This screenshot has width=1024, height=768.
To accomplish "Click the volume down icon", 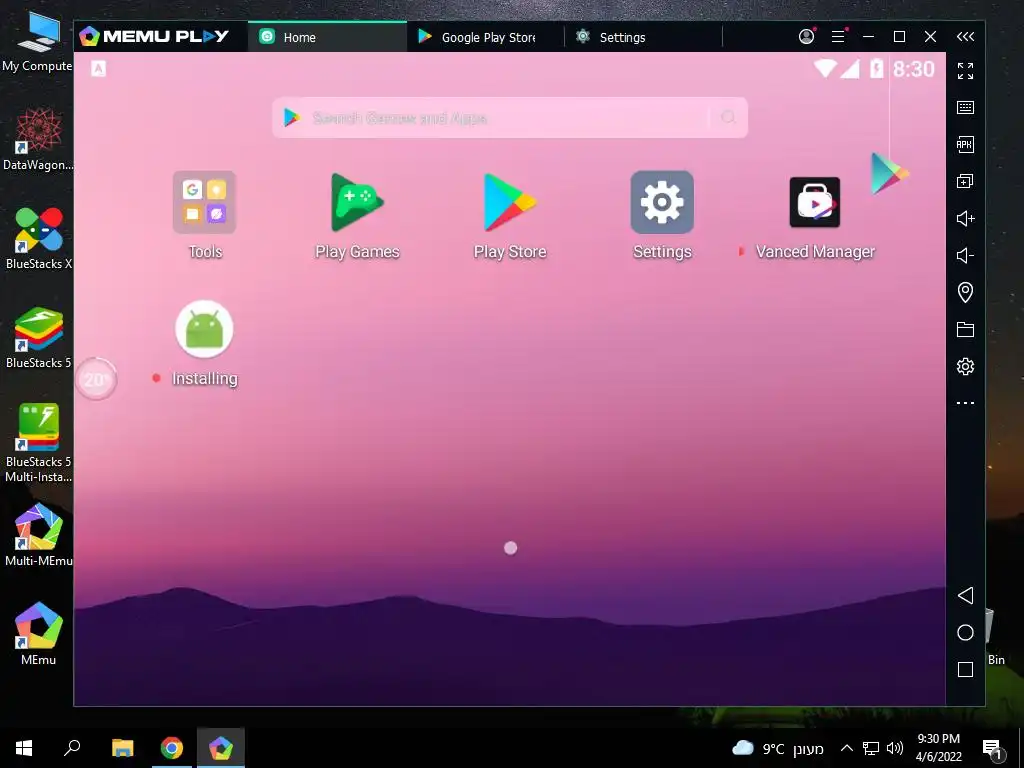I will tap(965, 255).
